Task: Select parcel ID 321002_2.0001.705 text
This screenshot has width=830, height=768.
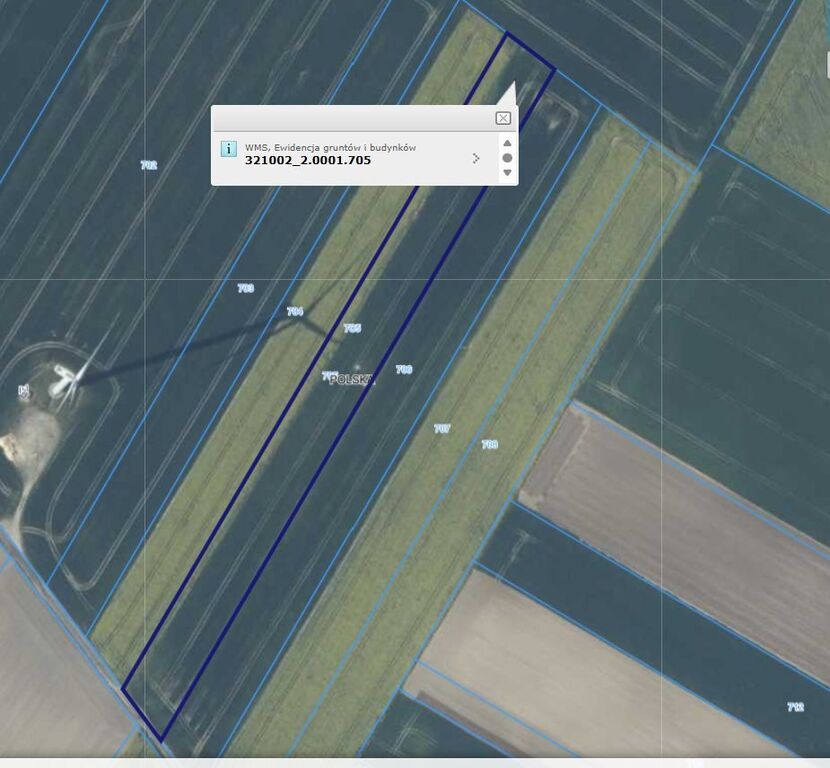Action: tap(307, 160)
